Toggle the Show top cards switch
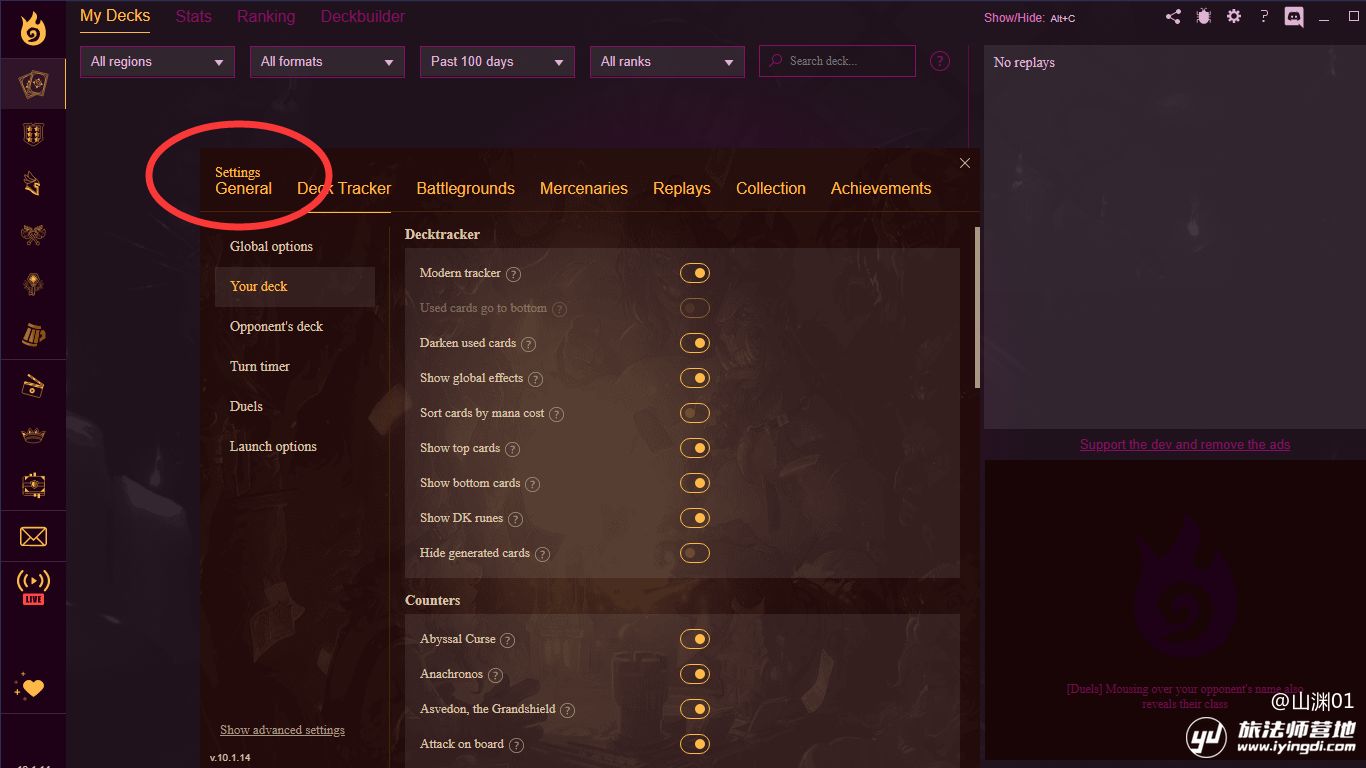This screenshot has width=1366, height=768. [695, 448]
